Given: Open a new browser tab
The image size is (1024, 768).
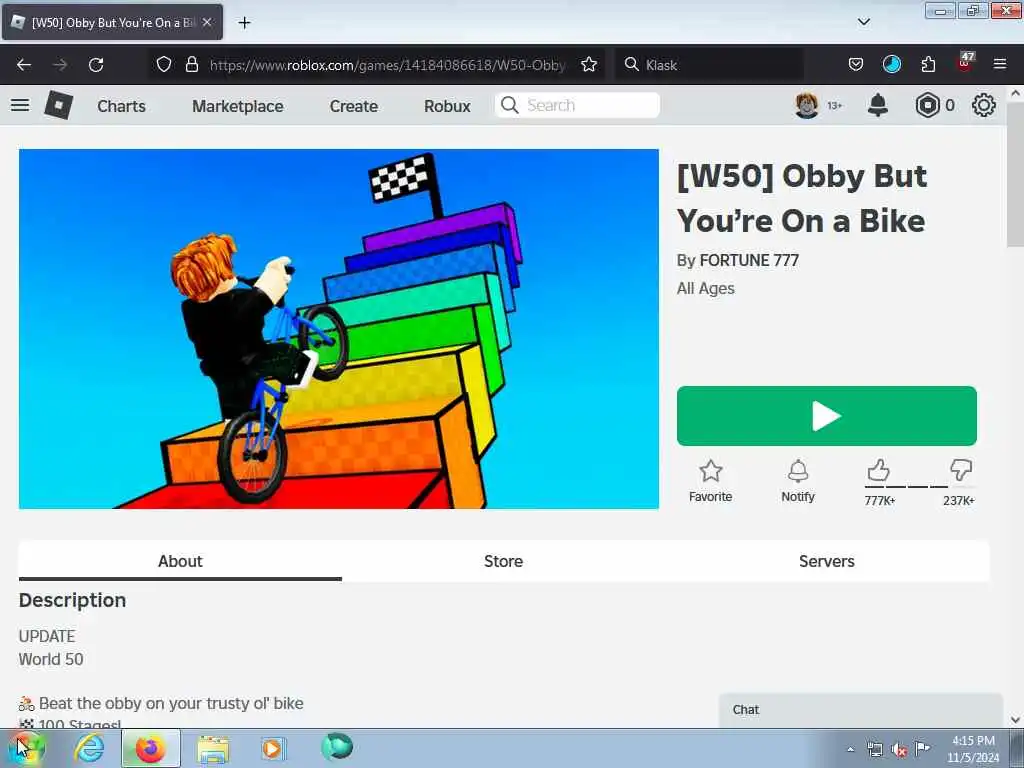Looking at the screenshot, I should [x=244, y=23].
